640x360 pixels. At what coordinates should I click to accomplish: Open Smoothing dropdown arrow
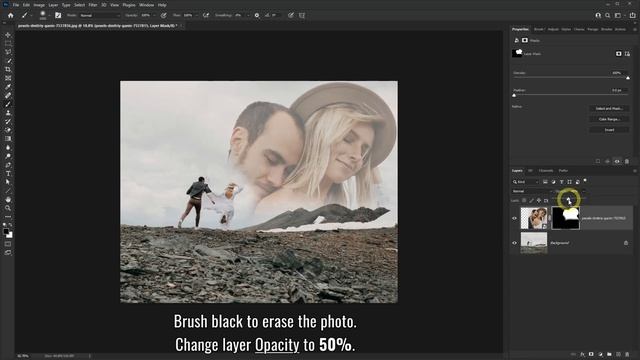248,16
